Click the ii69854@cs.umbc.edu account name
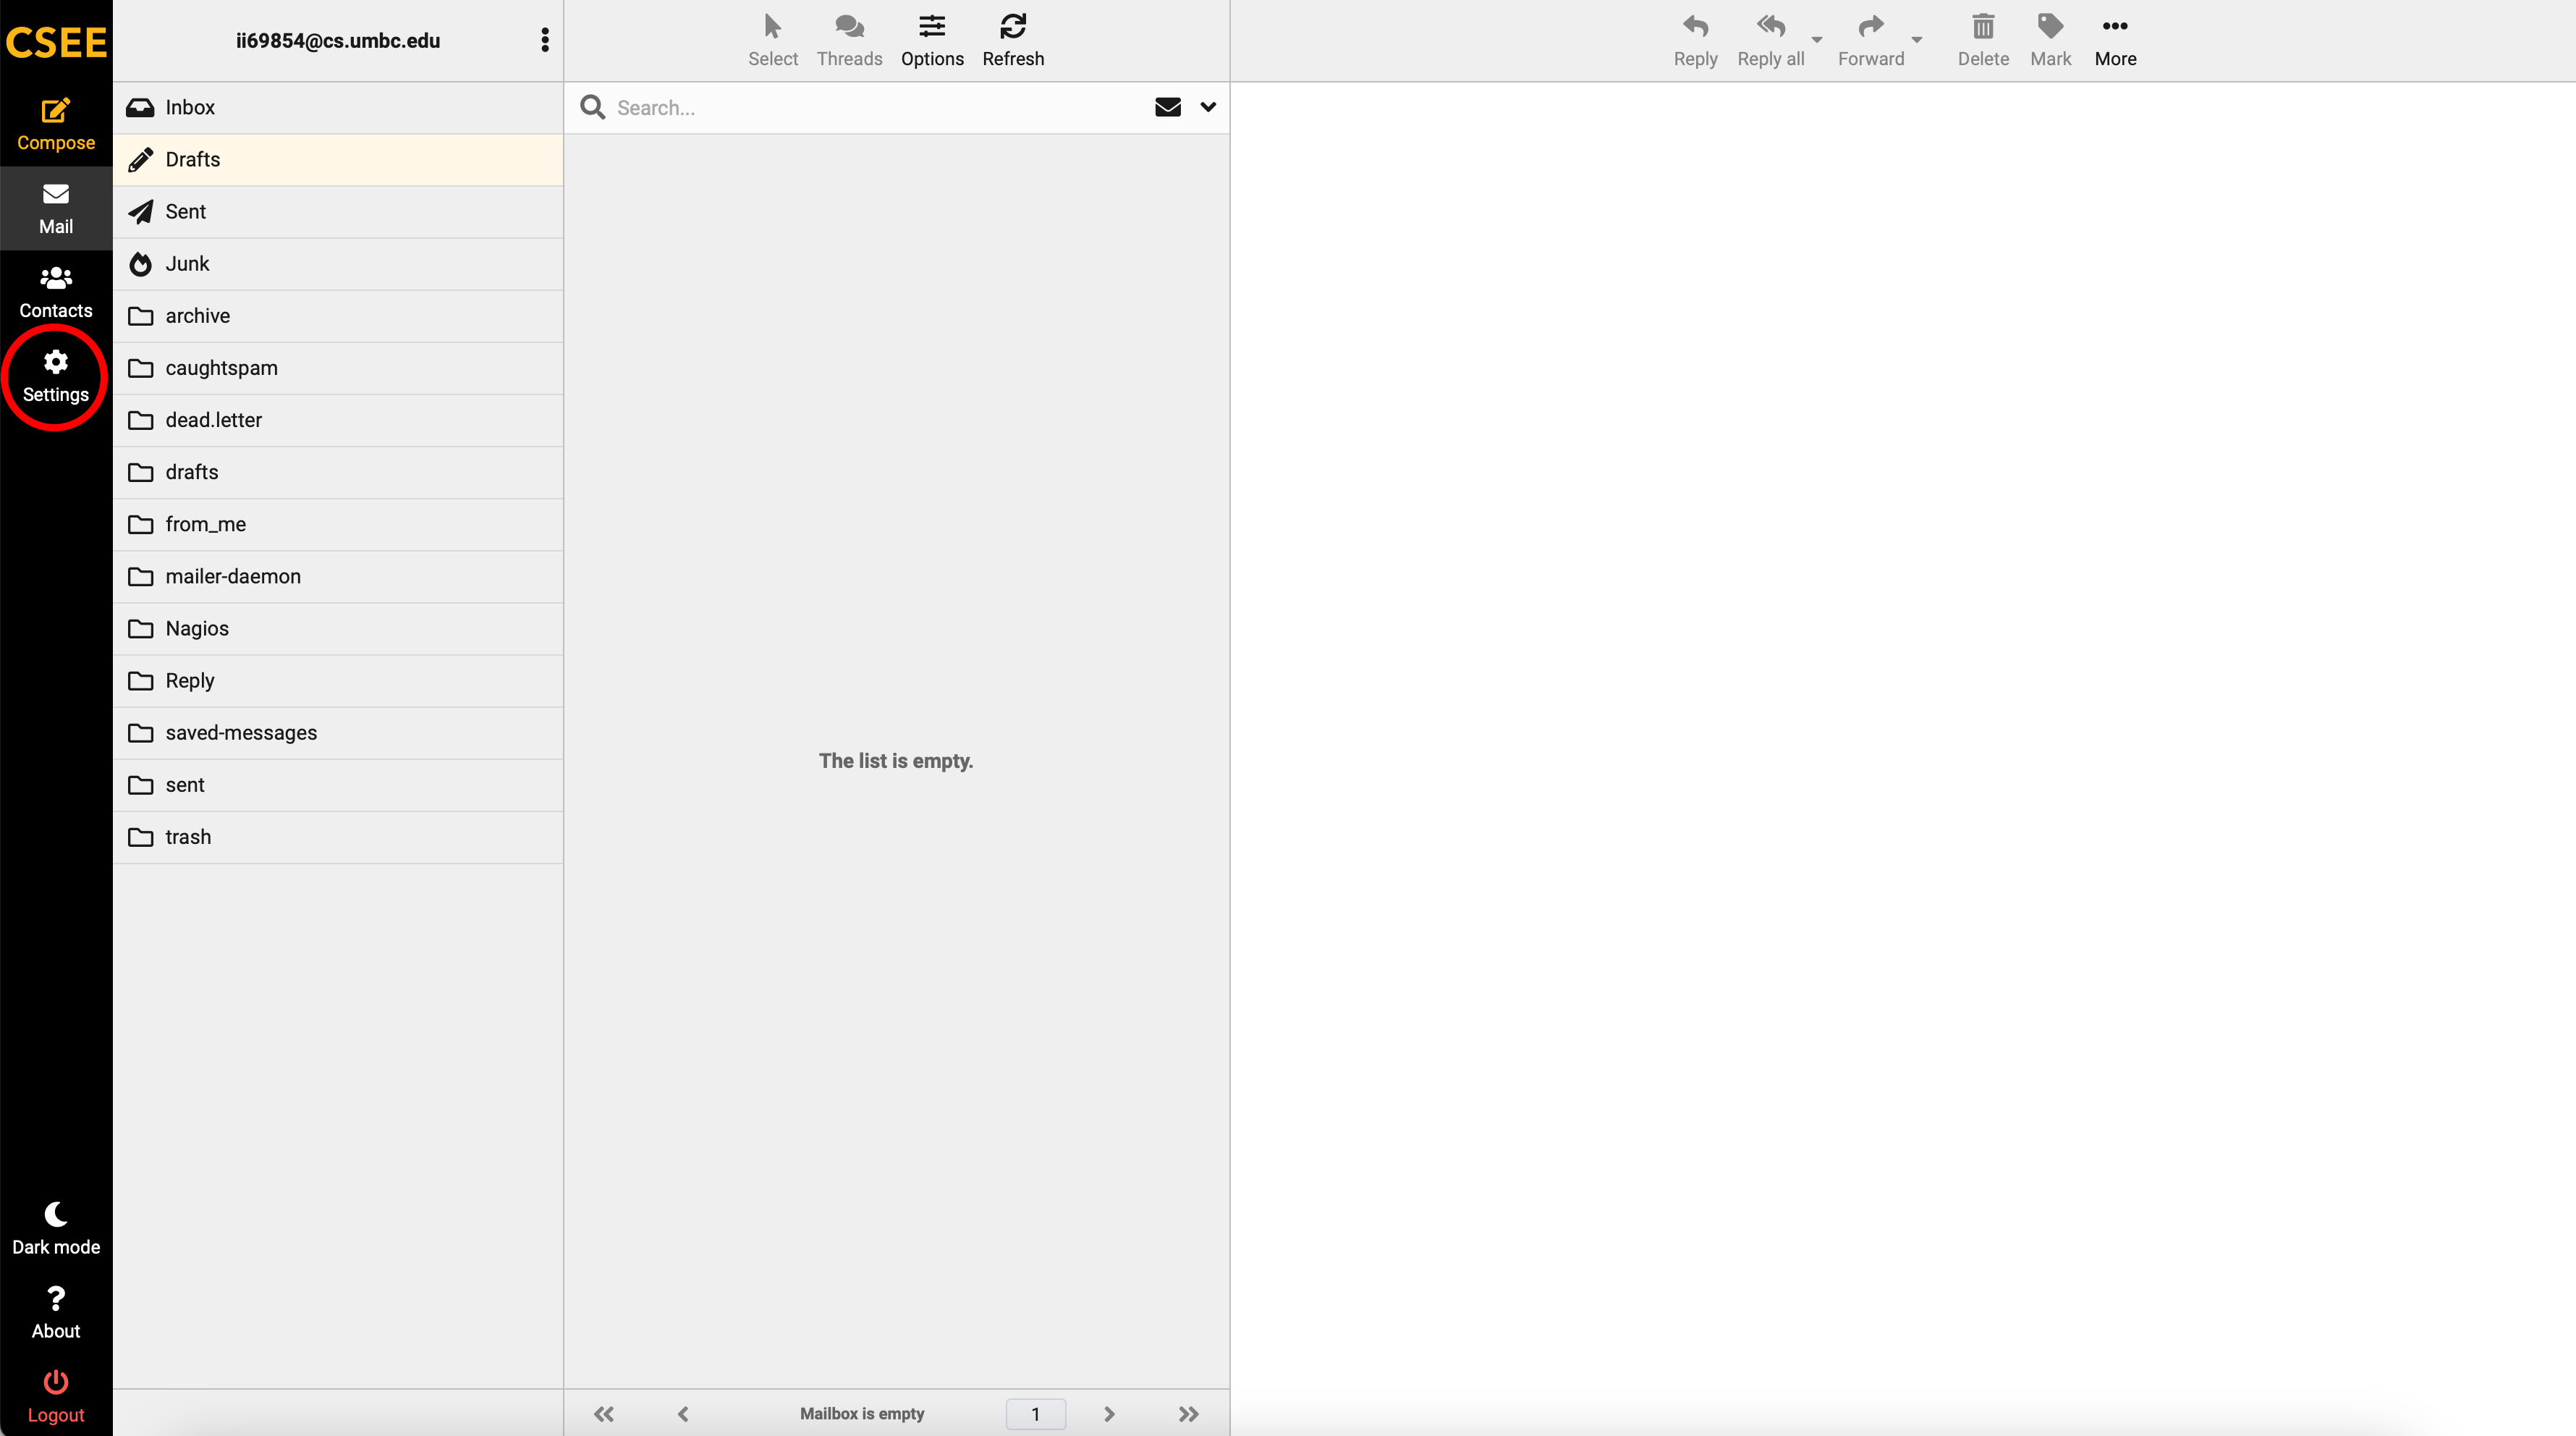Viewport: 2576px width, 1436px height. pyautogui.click(x=338, y=41)
